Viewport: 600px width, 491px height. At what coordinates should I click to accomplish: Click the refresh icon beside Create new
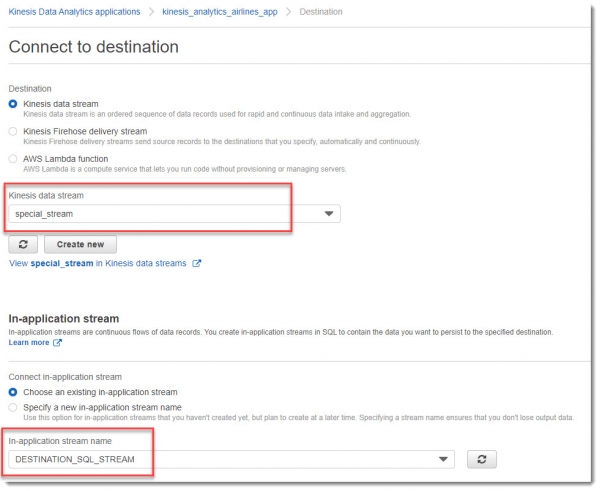click(x=23, y=244)
